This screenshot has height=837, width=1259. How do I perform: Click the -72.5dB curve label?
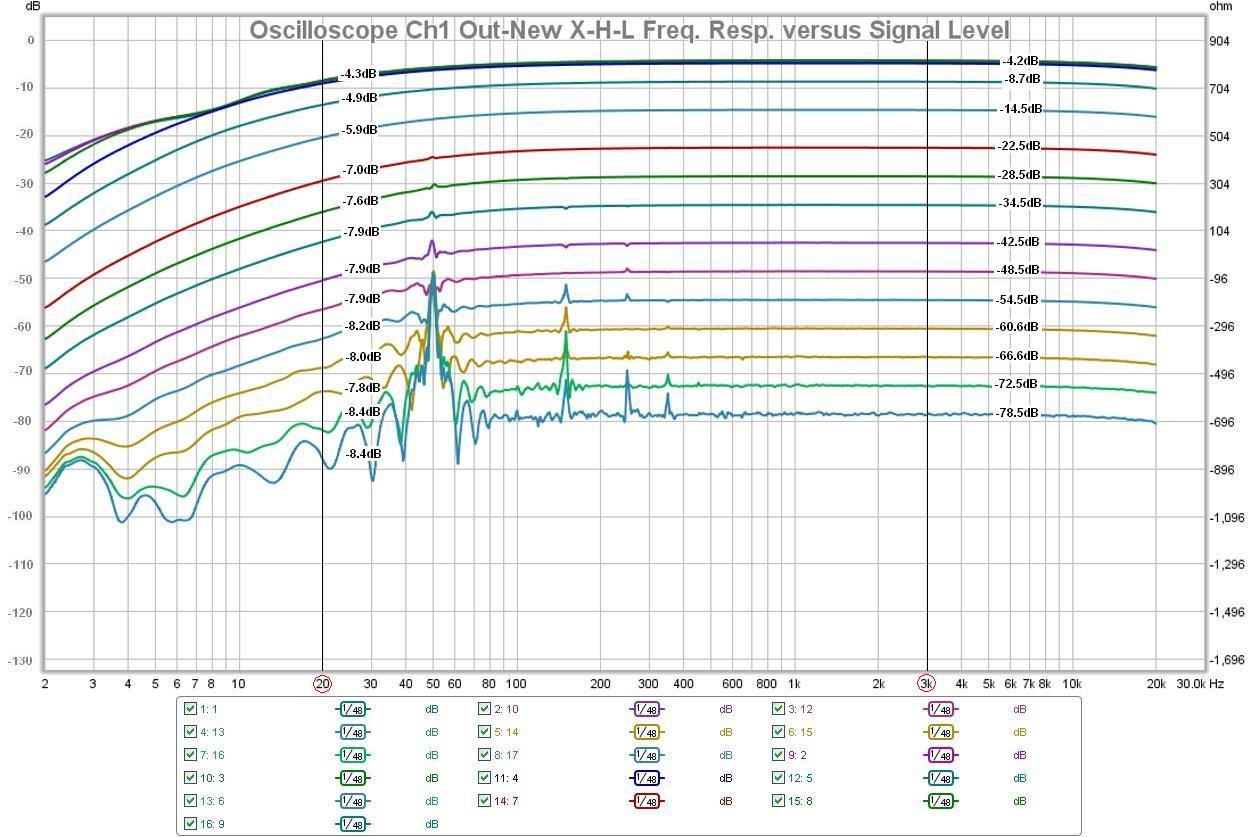1017,384
